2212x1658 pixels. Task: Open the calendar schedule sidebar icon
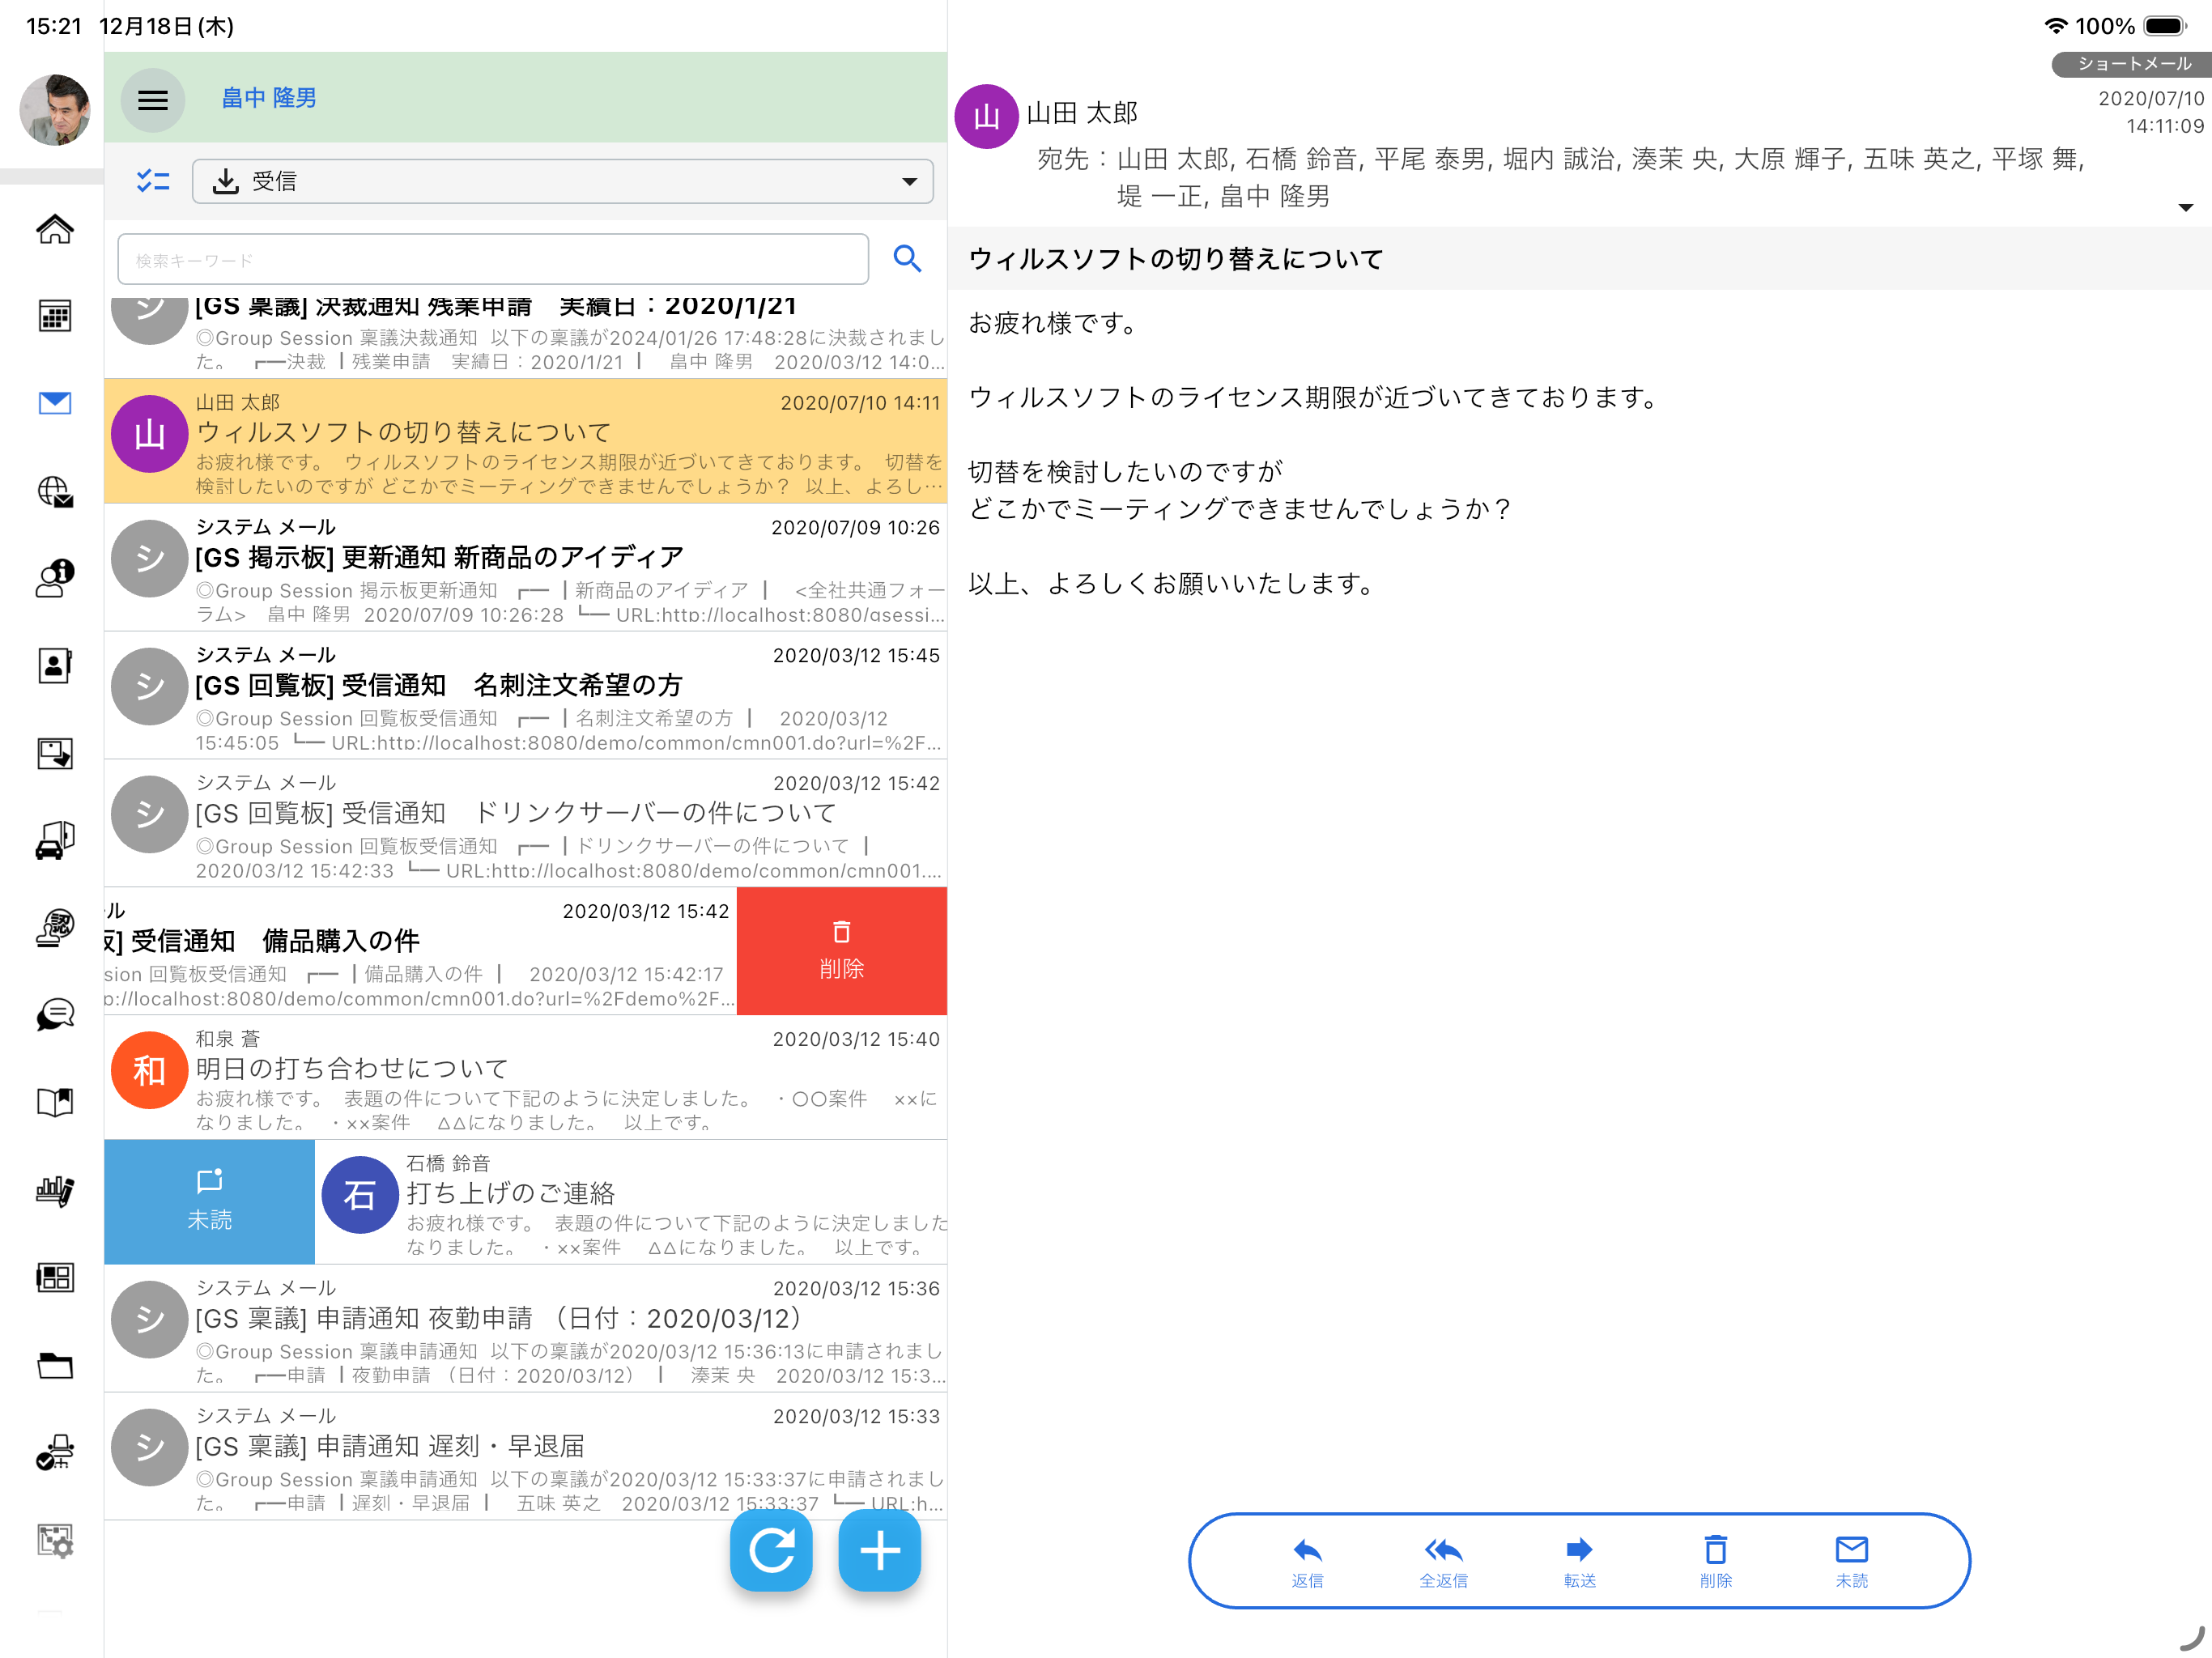[55, 316]
